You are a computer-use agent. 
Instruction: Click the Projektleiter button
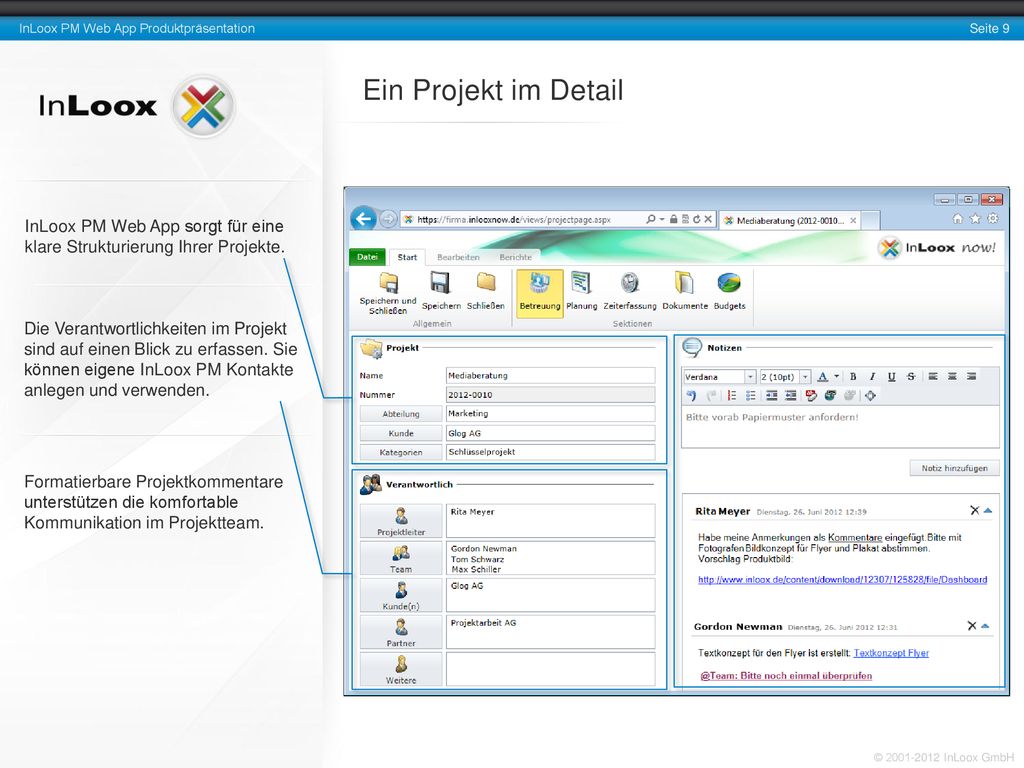tap(400, 521)
